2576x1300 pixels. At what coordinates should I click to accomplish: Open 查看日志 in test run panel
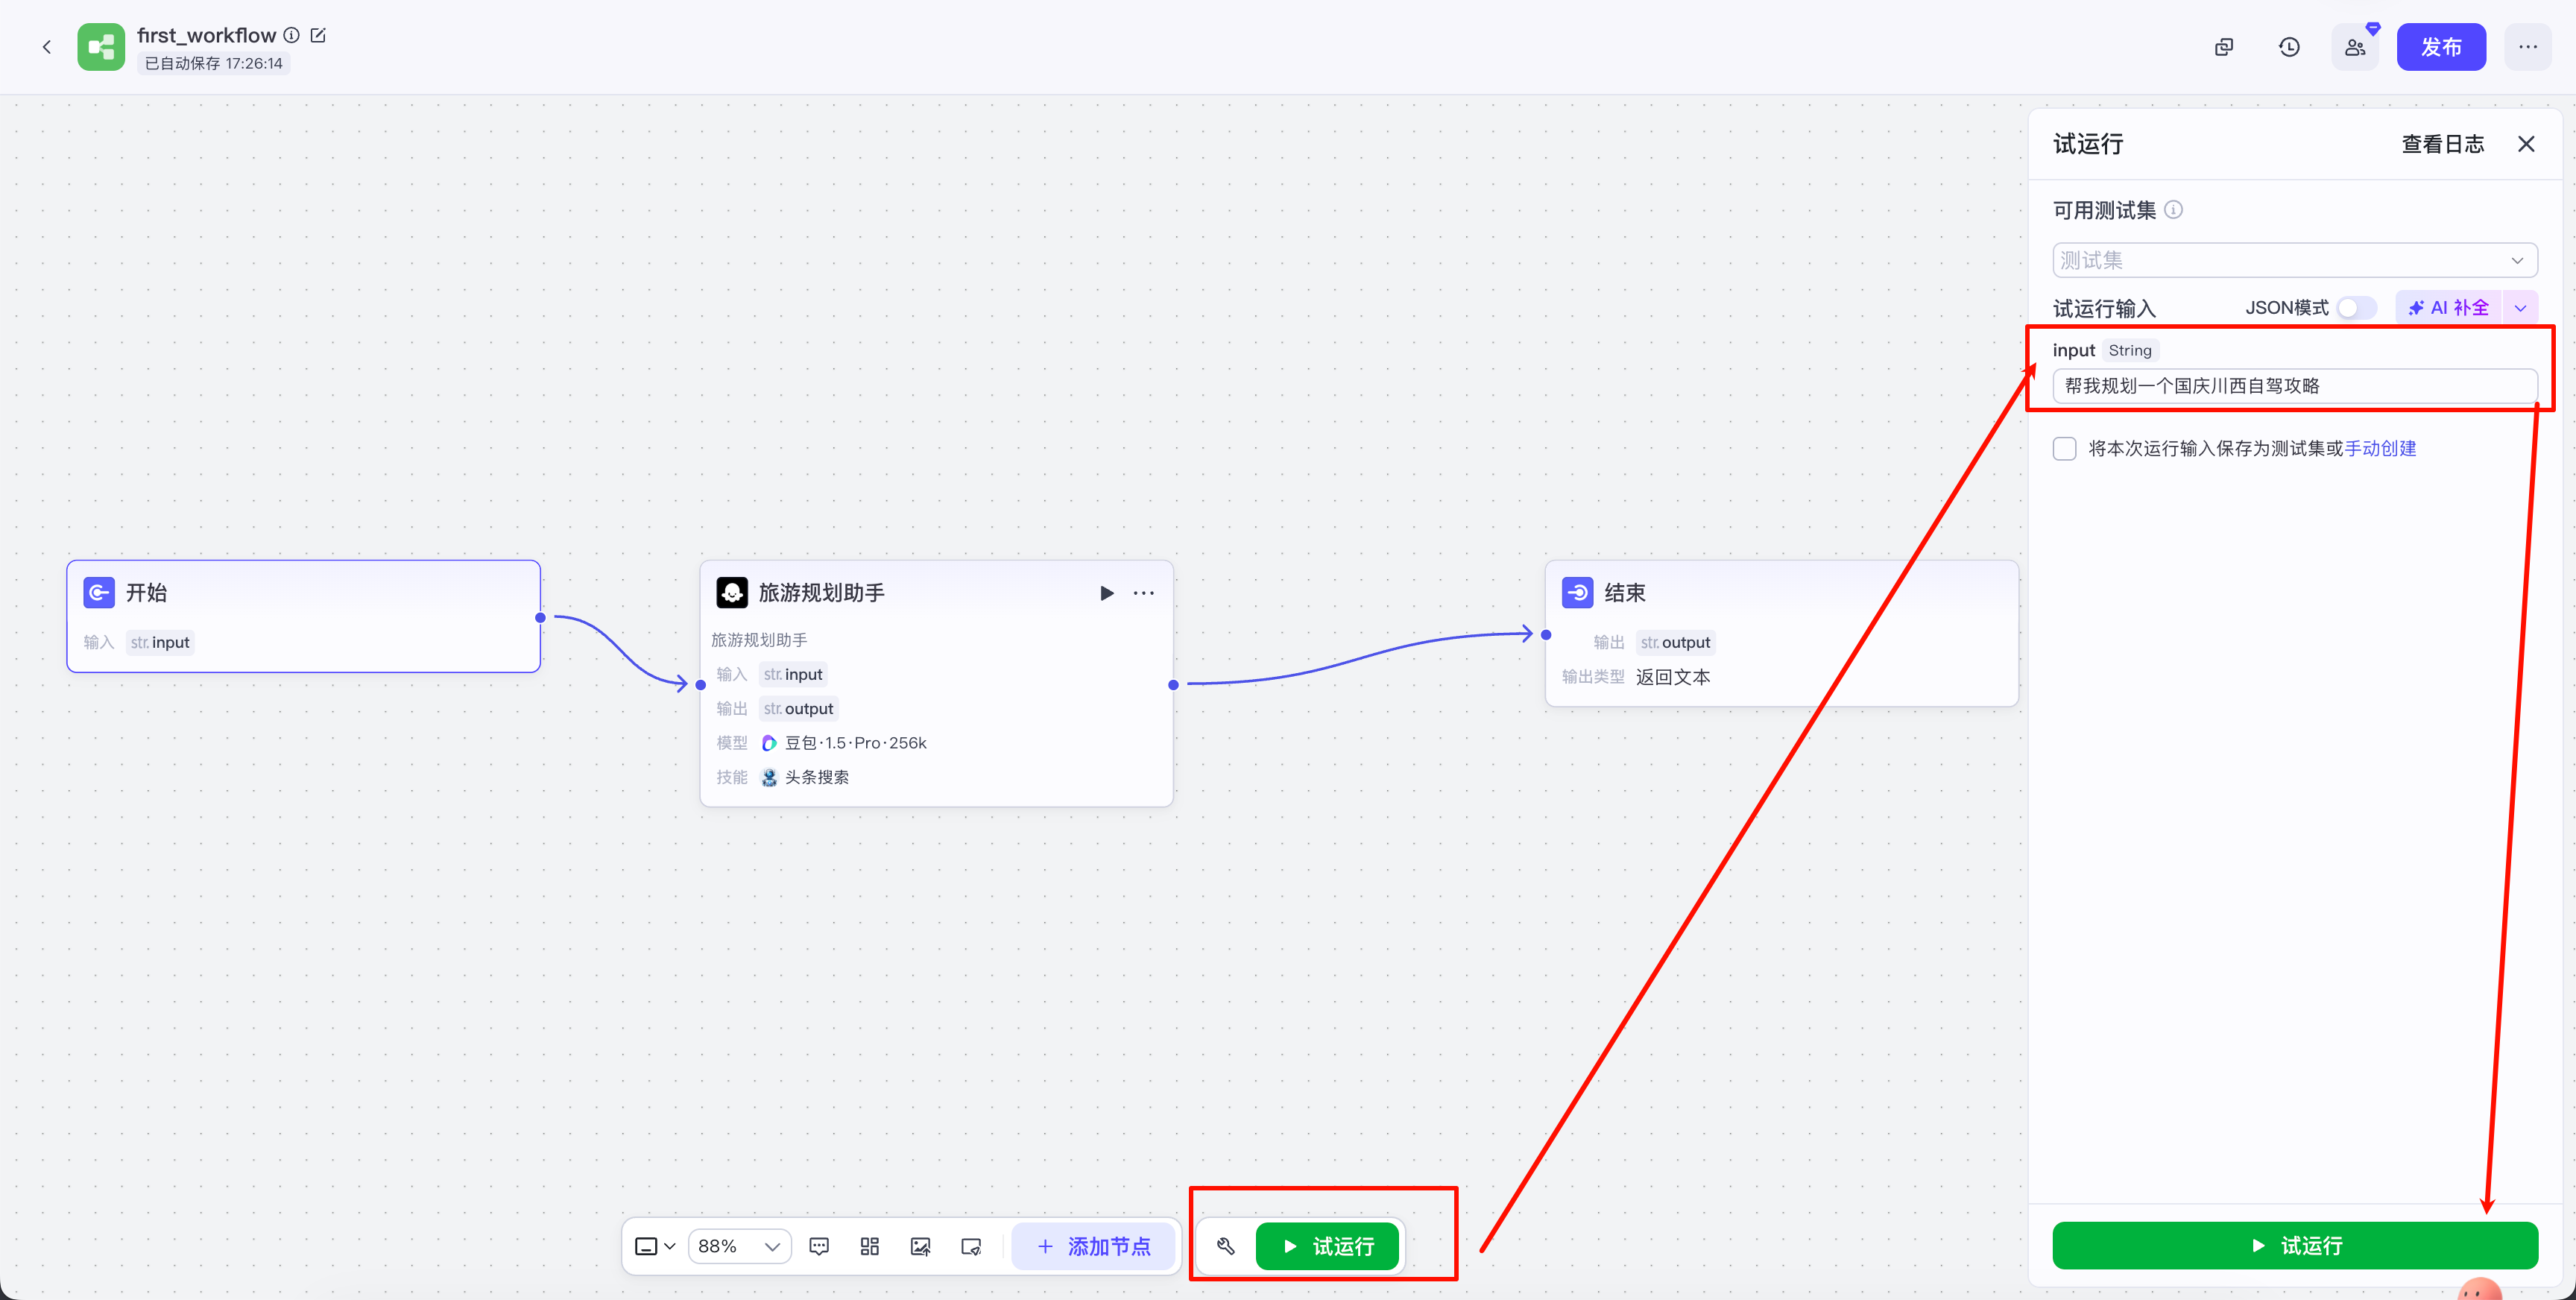(x=2442, y=144)
